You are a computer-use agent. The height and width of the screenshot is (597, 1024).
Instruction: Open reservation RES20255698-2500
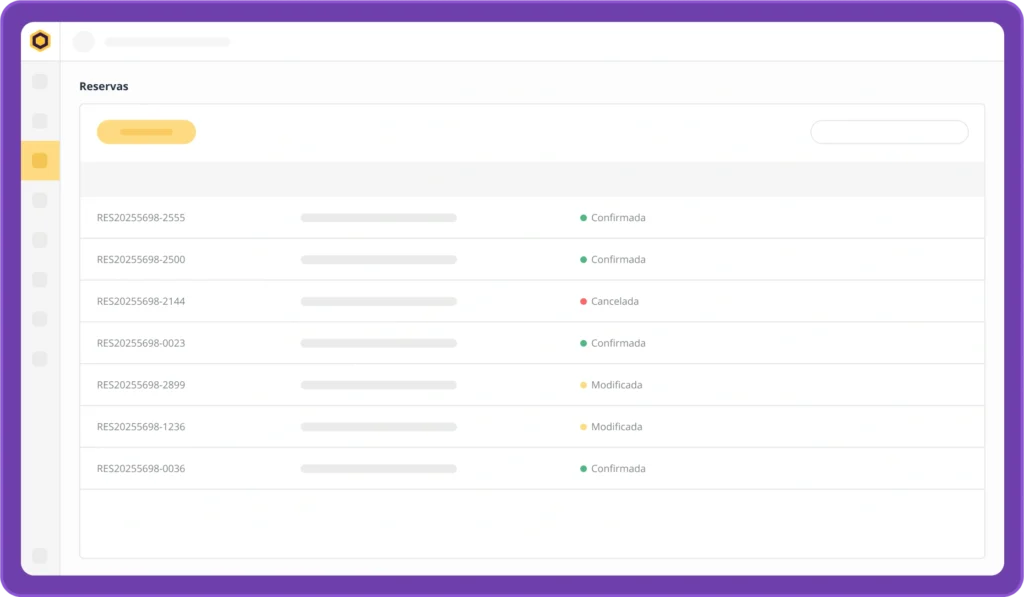(141, 259)
